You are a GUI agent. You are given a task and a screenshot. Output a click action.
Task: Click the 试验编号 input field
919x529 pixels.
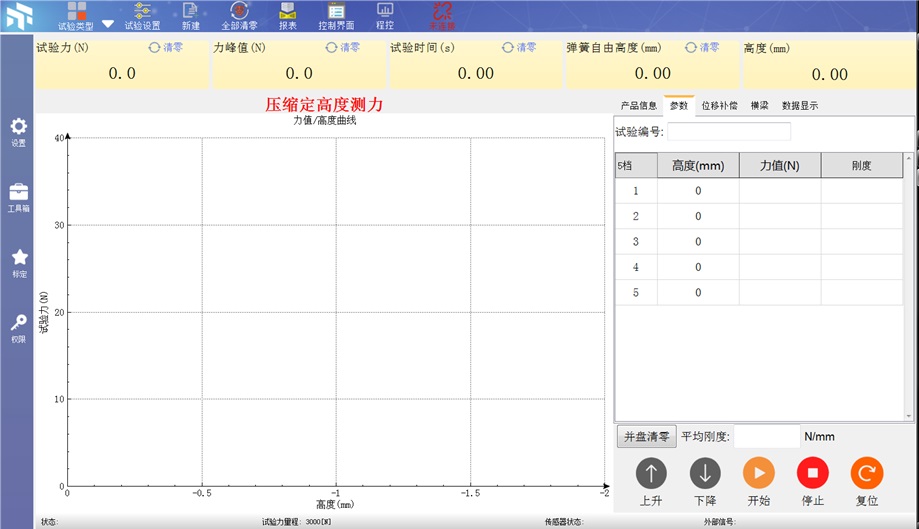(x=728, y=131)
